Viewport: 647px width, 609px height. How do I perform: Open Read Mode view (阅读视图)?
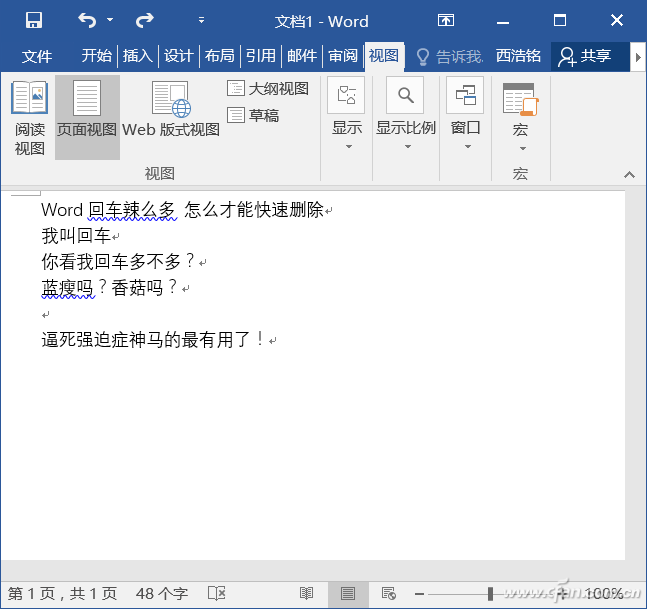tap(30, 118)
